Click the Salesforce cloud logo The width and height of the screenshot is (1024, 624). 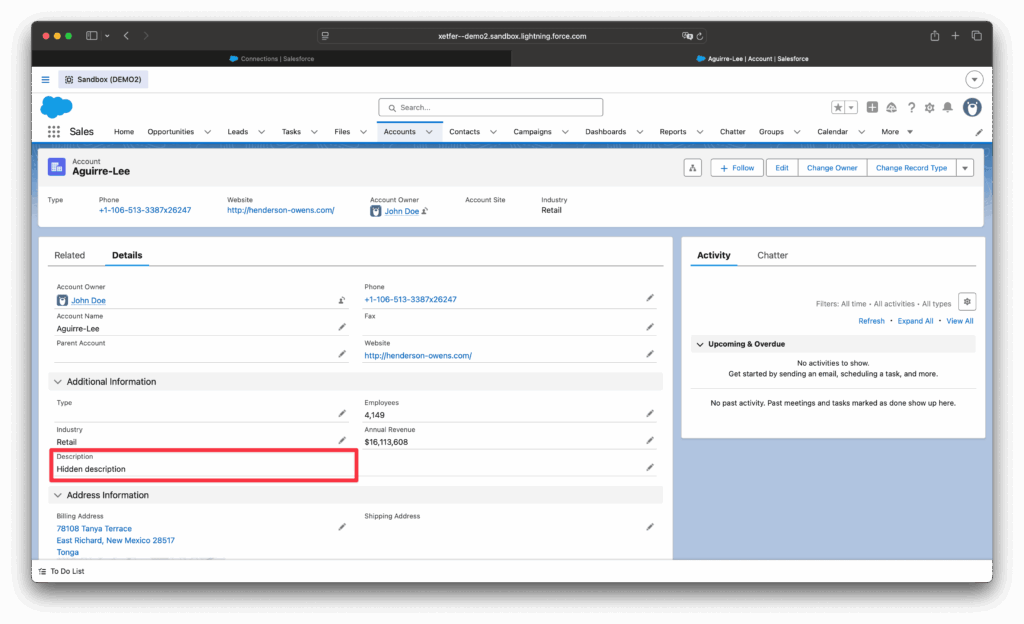coord(57,106)
